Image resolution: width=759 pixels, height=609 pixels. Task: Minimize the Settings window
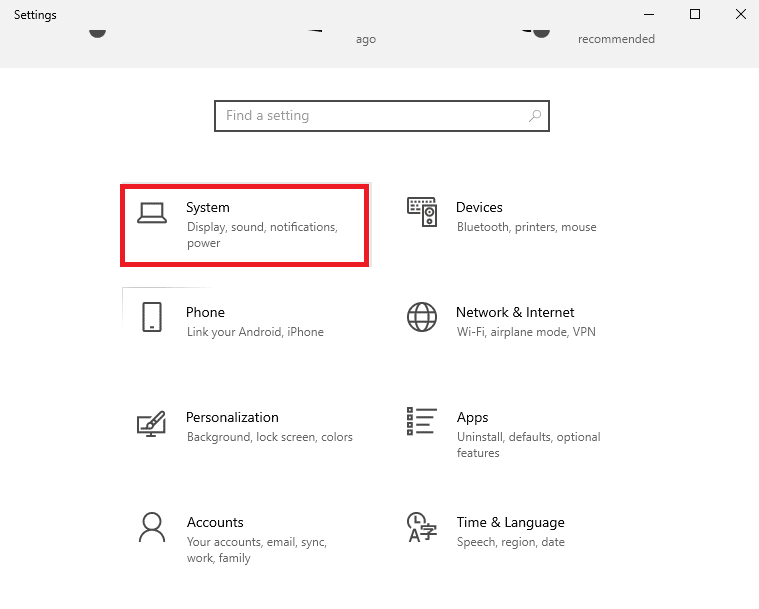[650, 14]
